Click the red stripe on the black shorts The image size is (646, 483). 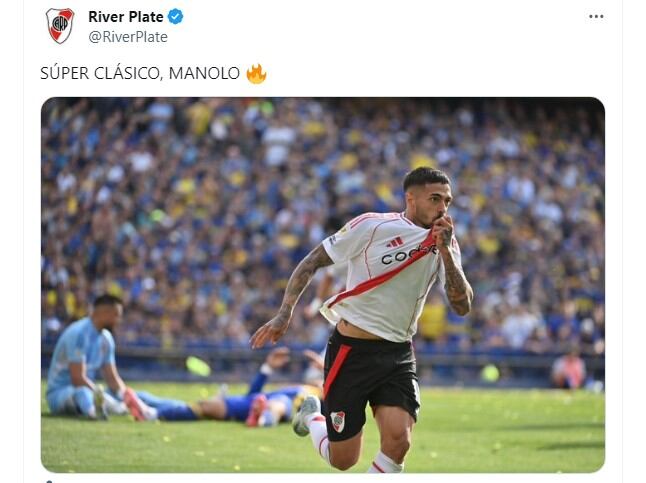tap(336, 371)
